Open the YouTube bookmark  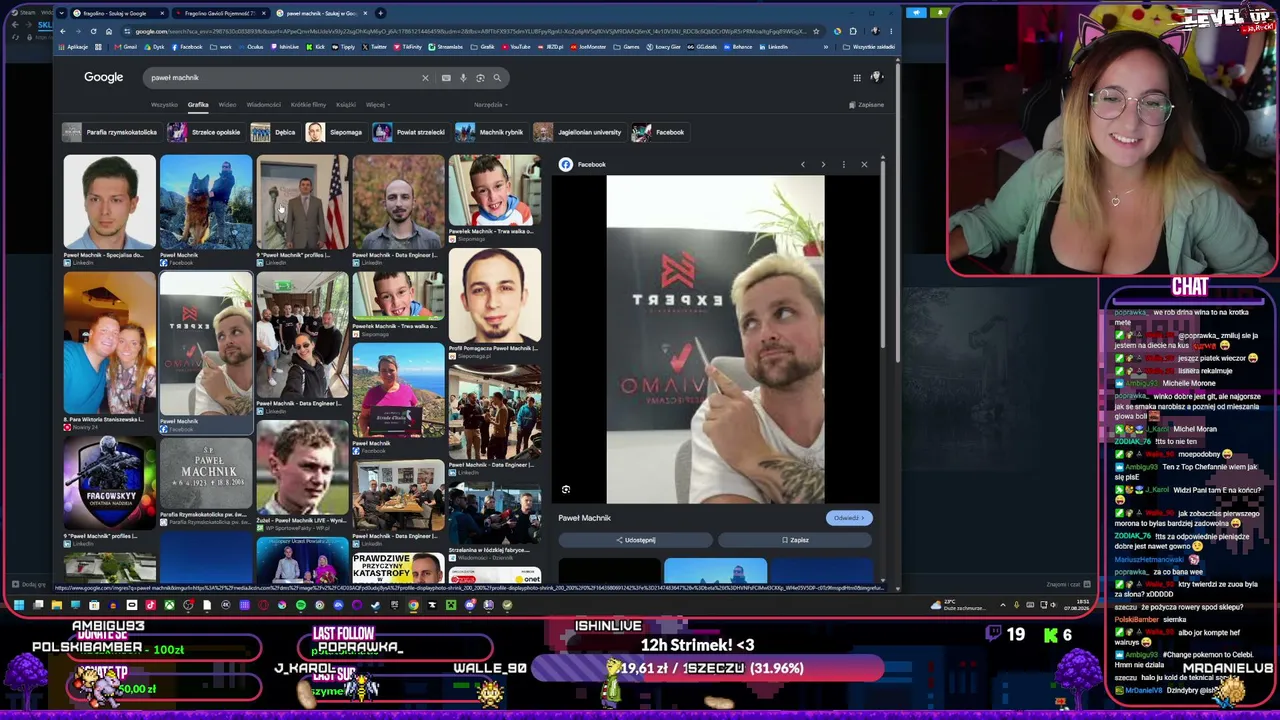(x=518, y=47)
